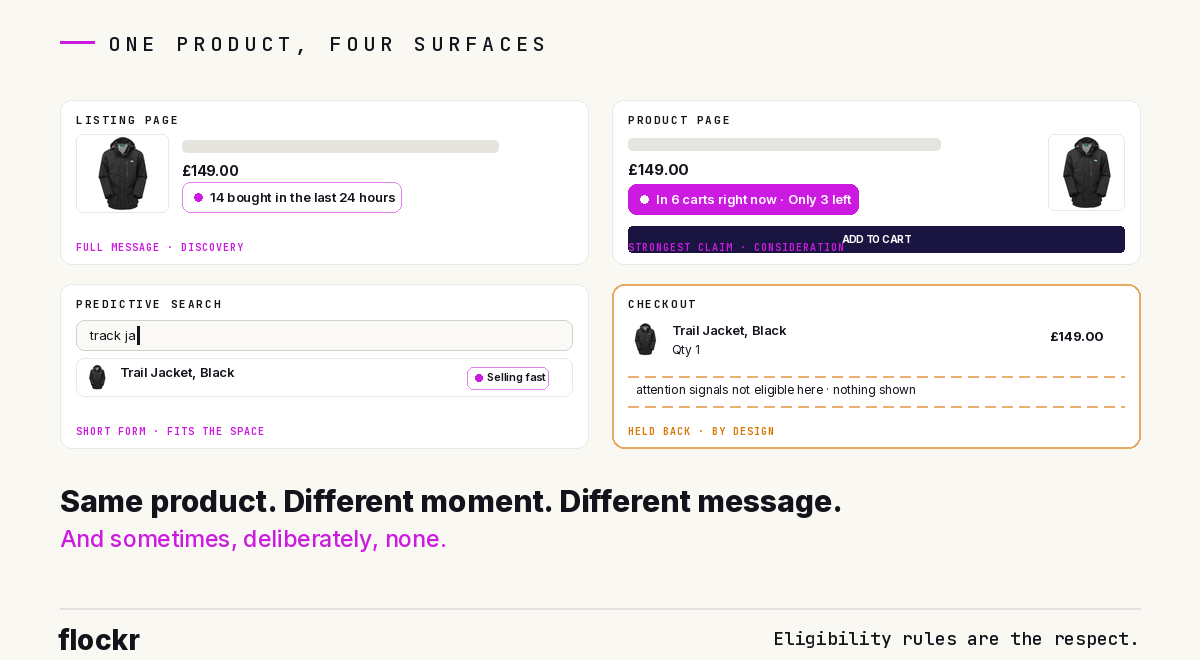Click the product page jacket image

[x=1086, y=172]
